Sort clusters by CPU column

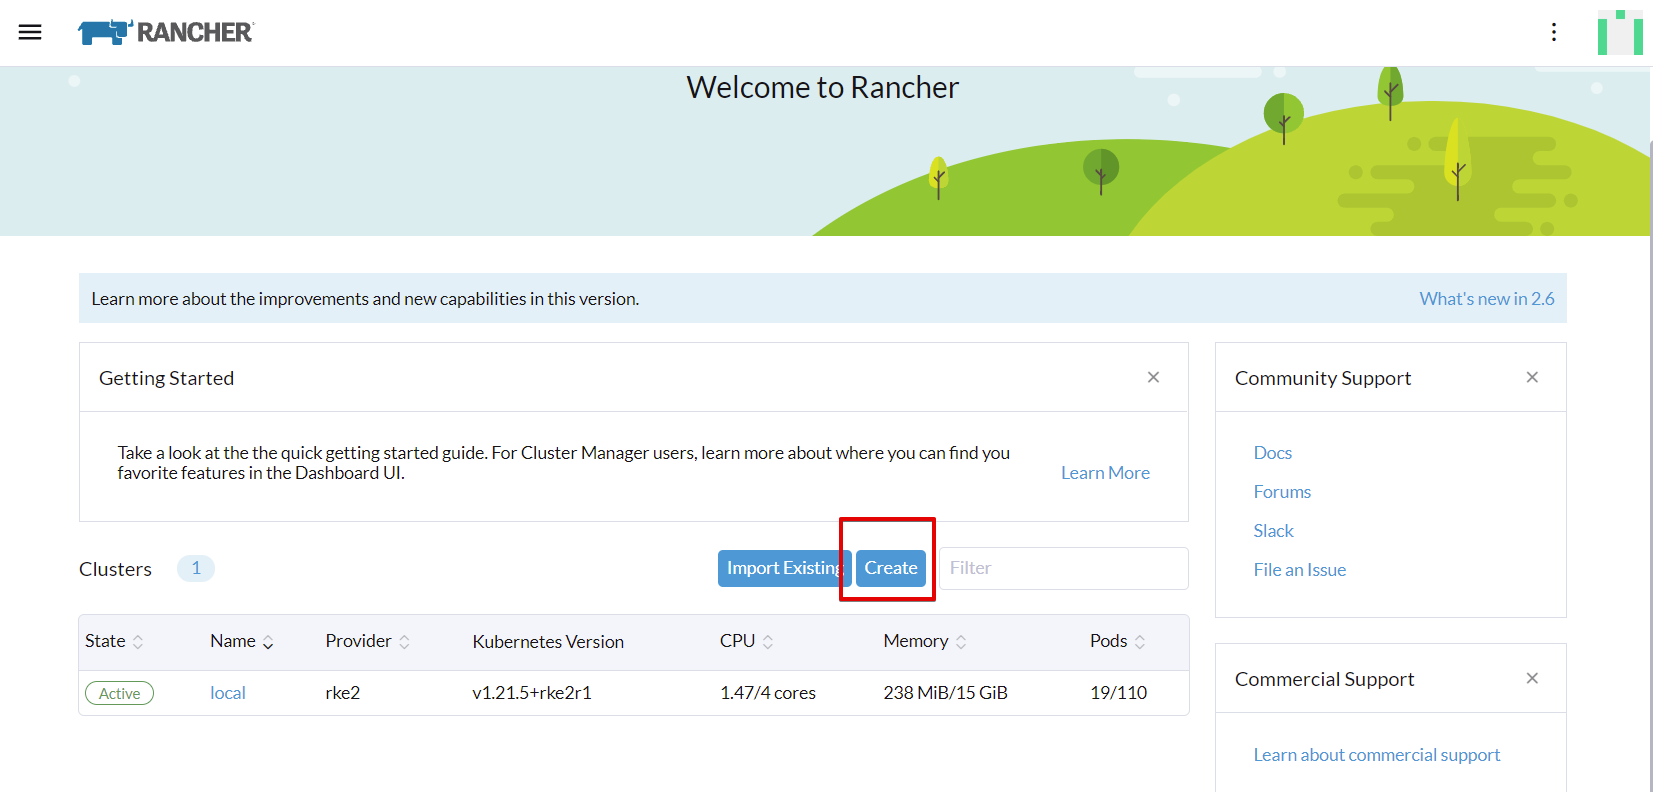tap(746, 641)
